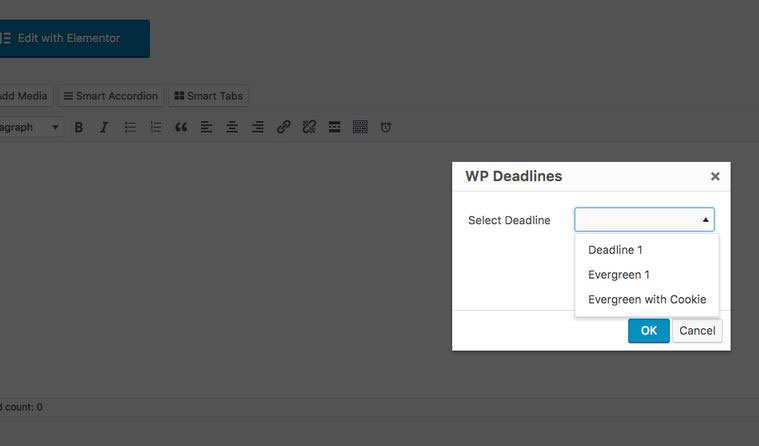Click the word count status text
The width and height of the screenshot is (759, 446).
click(21, 407)
